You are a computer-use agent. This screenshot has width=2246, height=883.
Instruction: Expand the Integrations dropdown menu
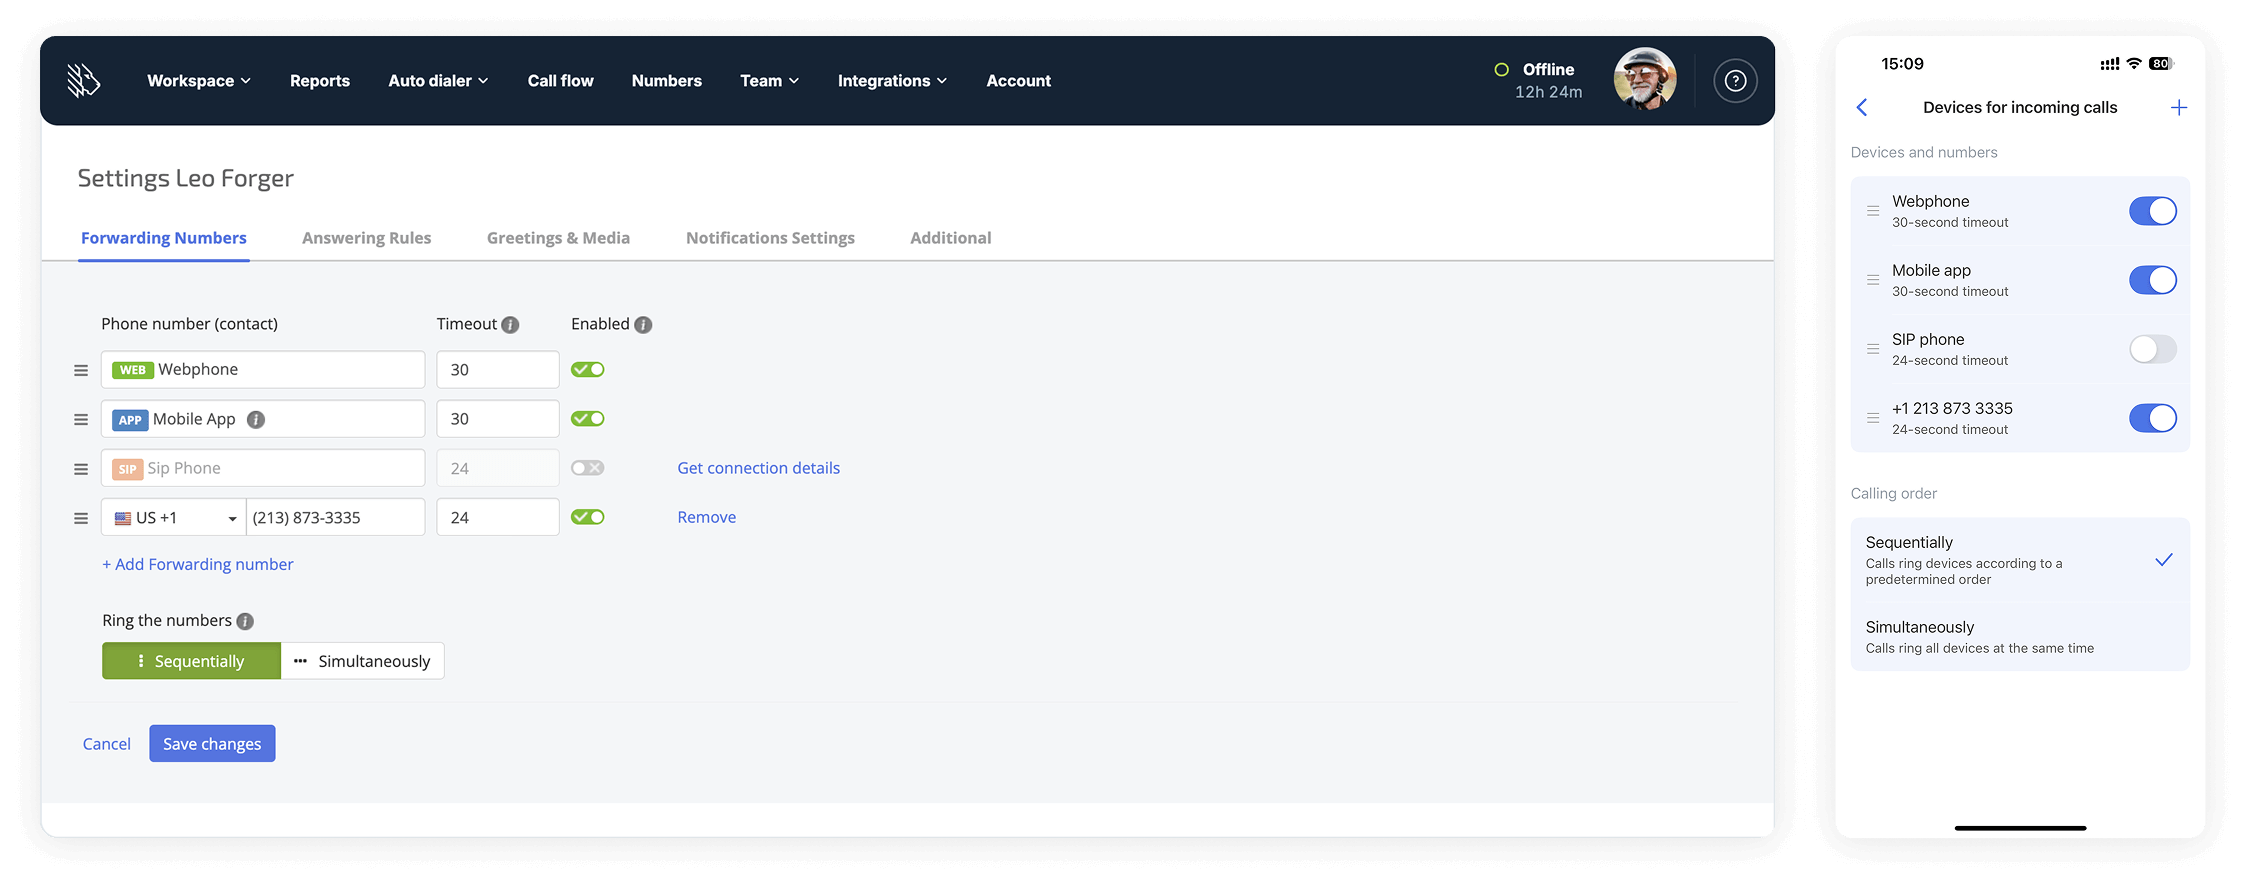891,81
